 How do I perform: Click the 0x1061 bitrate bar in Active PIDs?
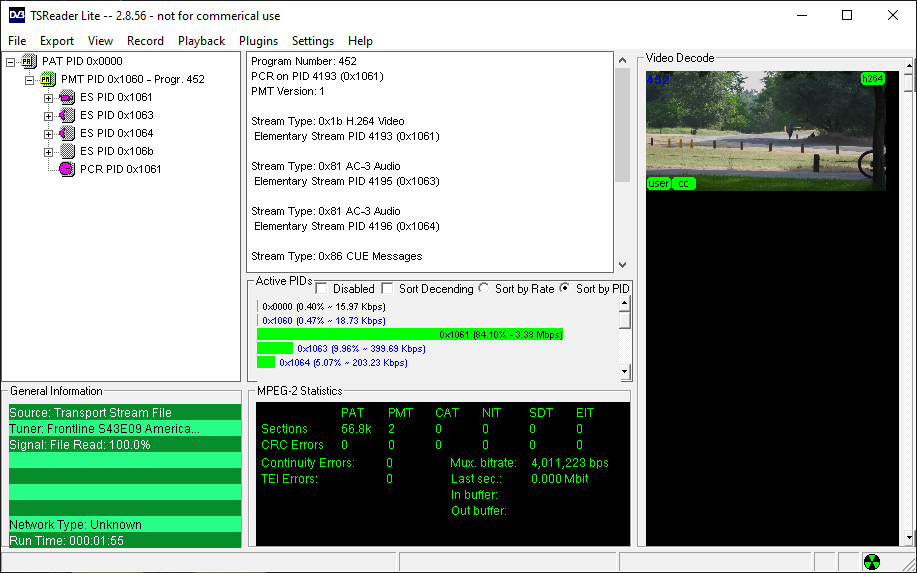click(410, 334)
